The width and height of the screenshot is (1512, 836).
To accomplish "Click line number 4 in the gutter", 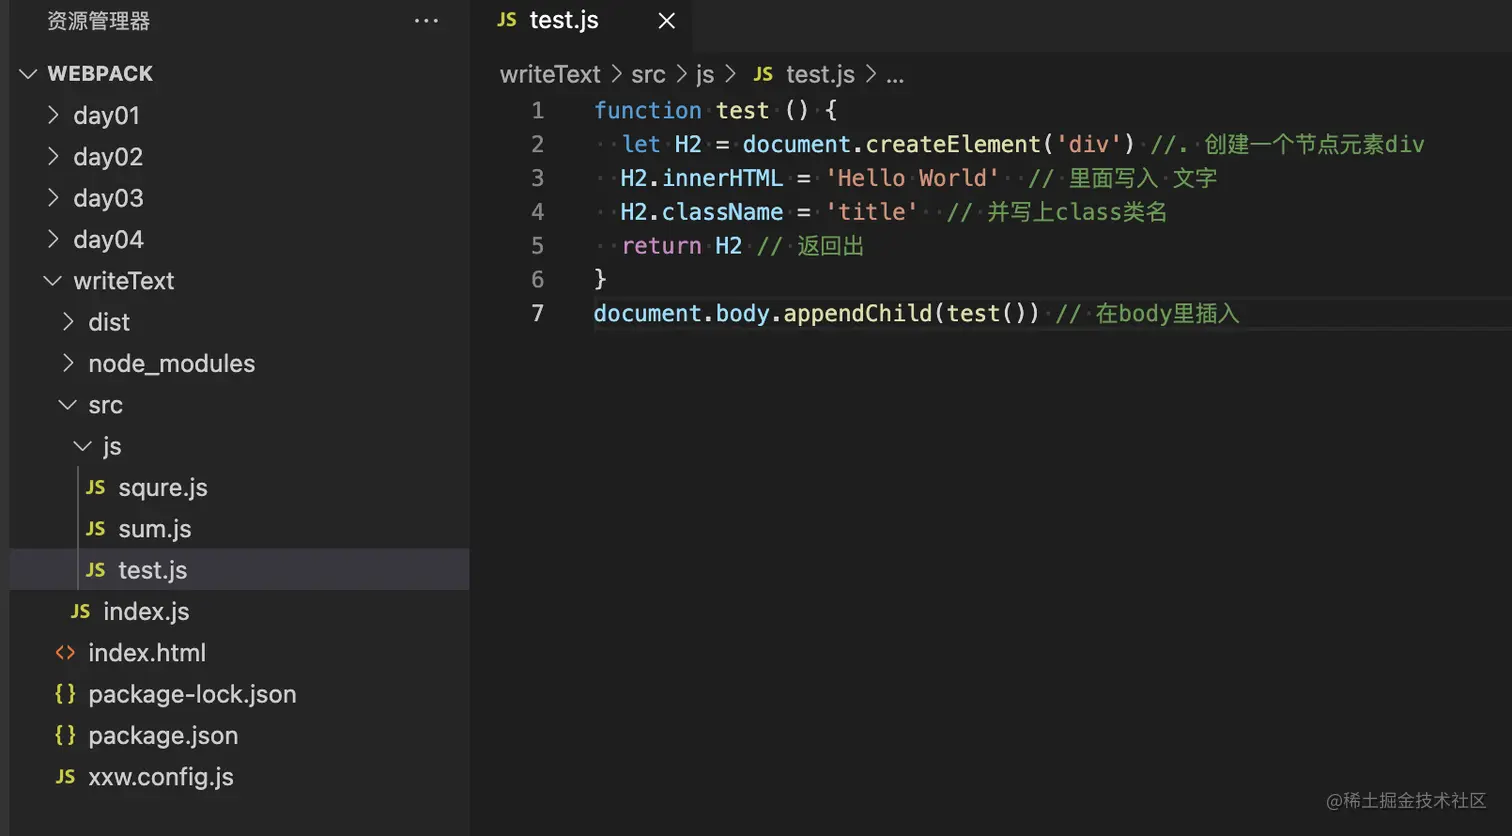I will (x=538, y=212).
